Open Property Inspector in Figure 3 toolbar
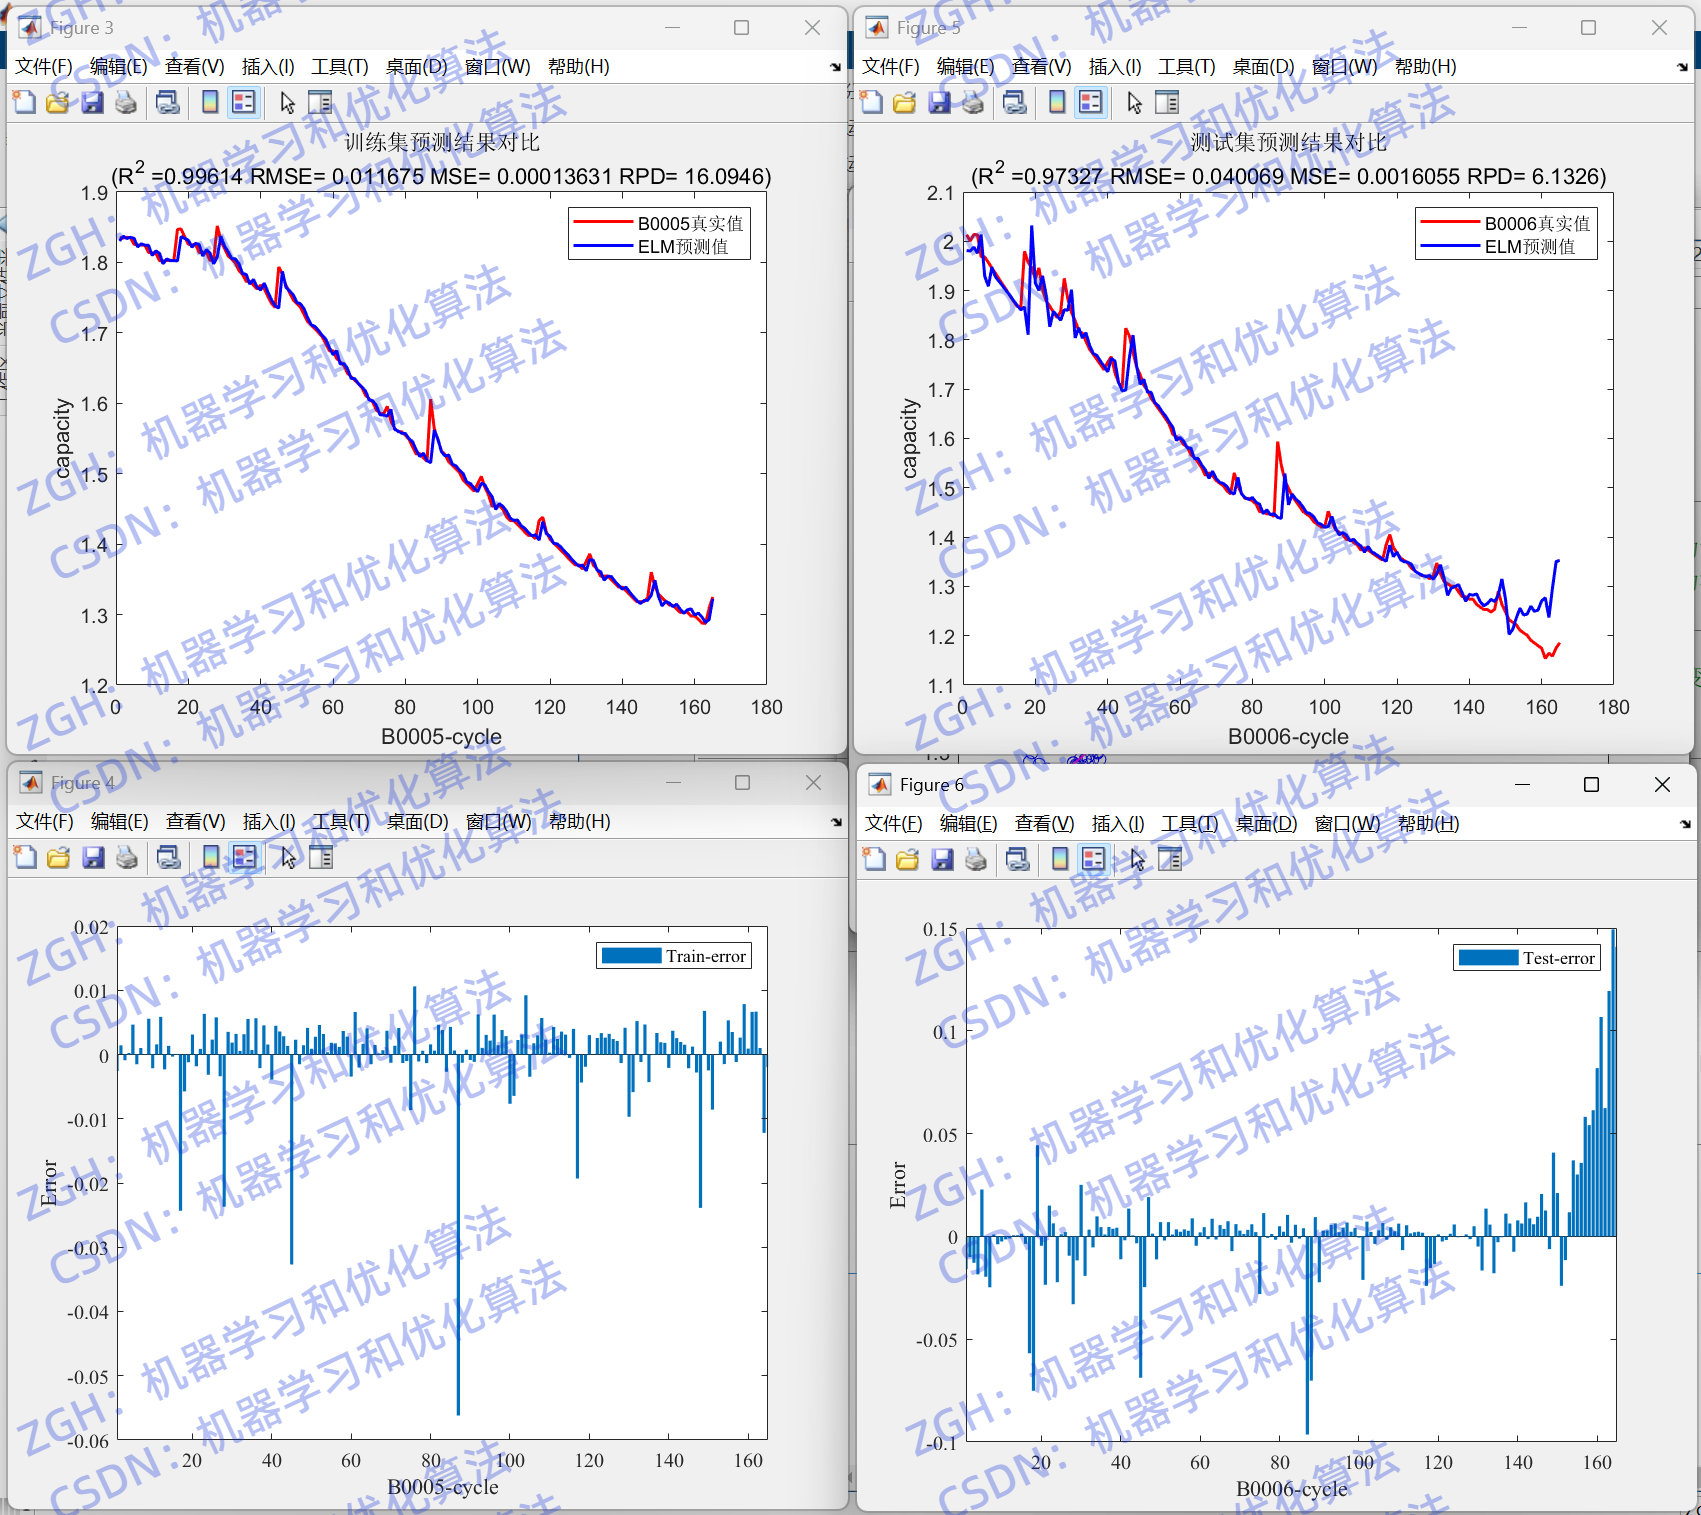Viewport: 1701px width, 1515px height. tap(320, 102)
